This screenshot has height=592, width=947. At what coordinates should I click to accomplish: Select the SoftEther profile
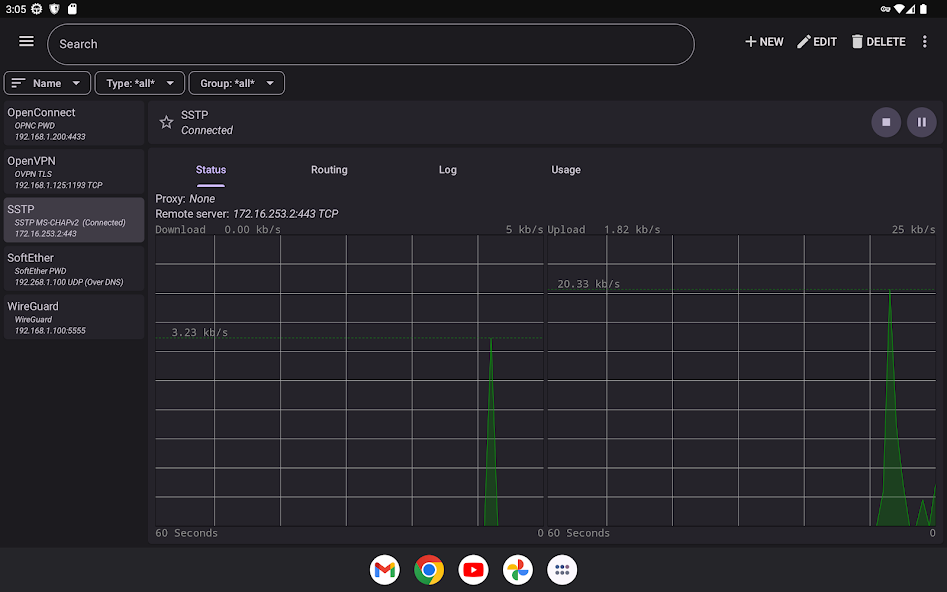pos(74,268)
